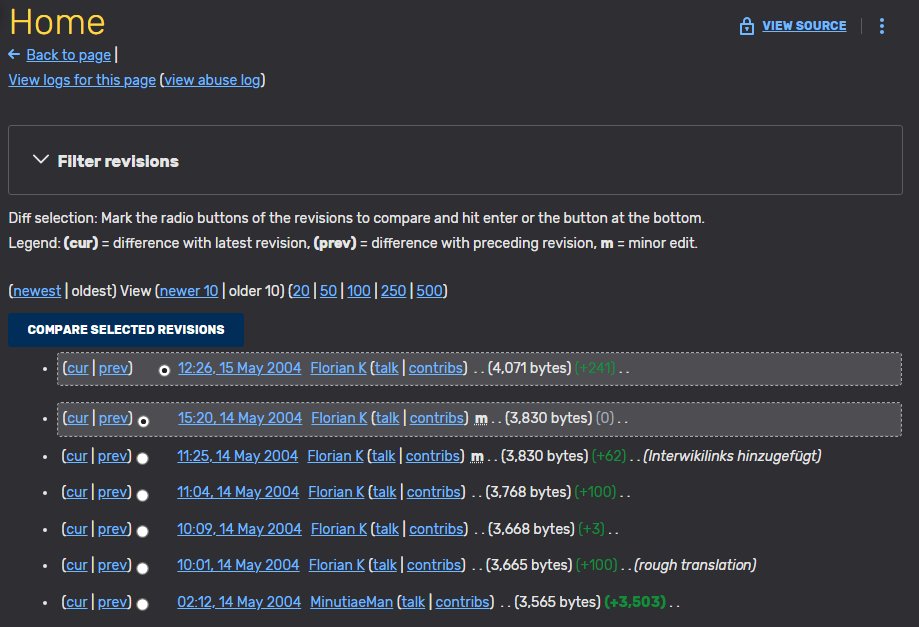View newer 10 revisions
Screen dimensions: 919x627
click(x=189, y=291)
